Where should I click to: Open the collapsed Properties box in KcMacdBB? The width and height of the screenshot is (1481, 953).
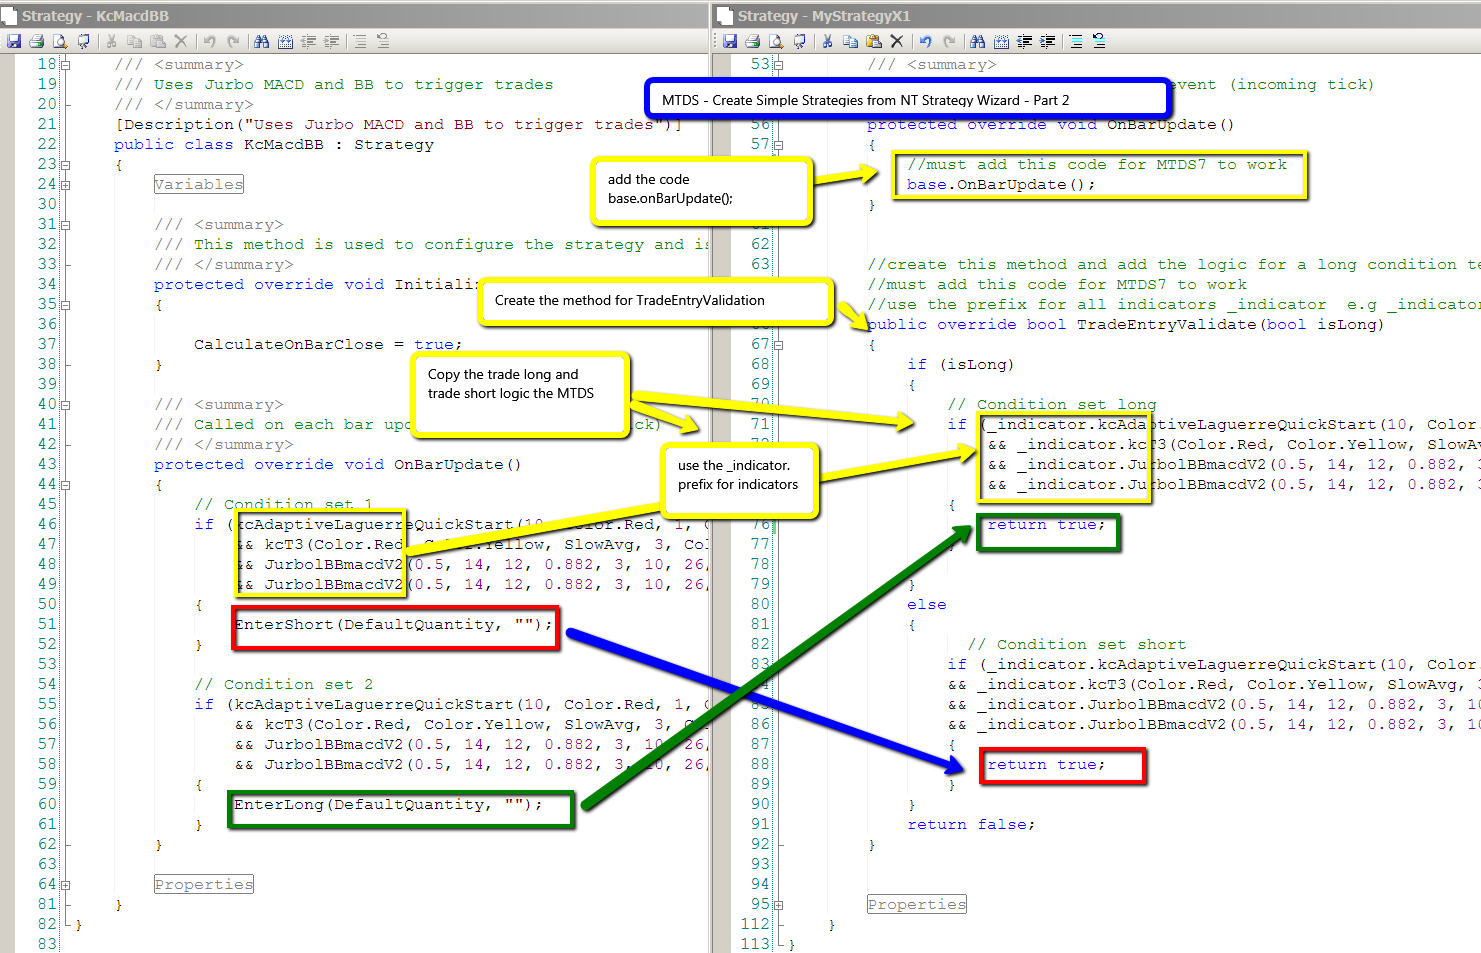coord(204,884)
